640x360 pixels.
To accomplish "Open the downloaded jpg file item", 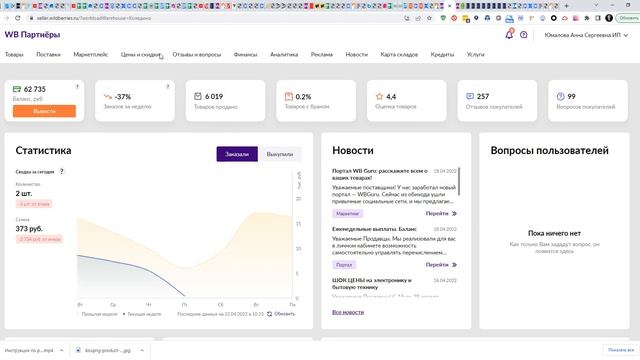I will (x=103, y=350).
